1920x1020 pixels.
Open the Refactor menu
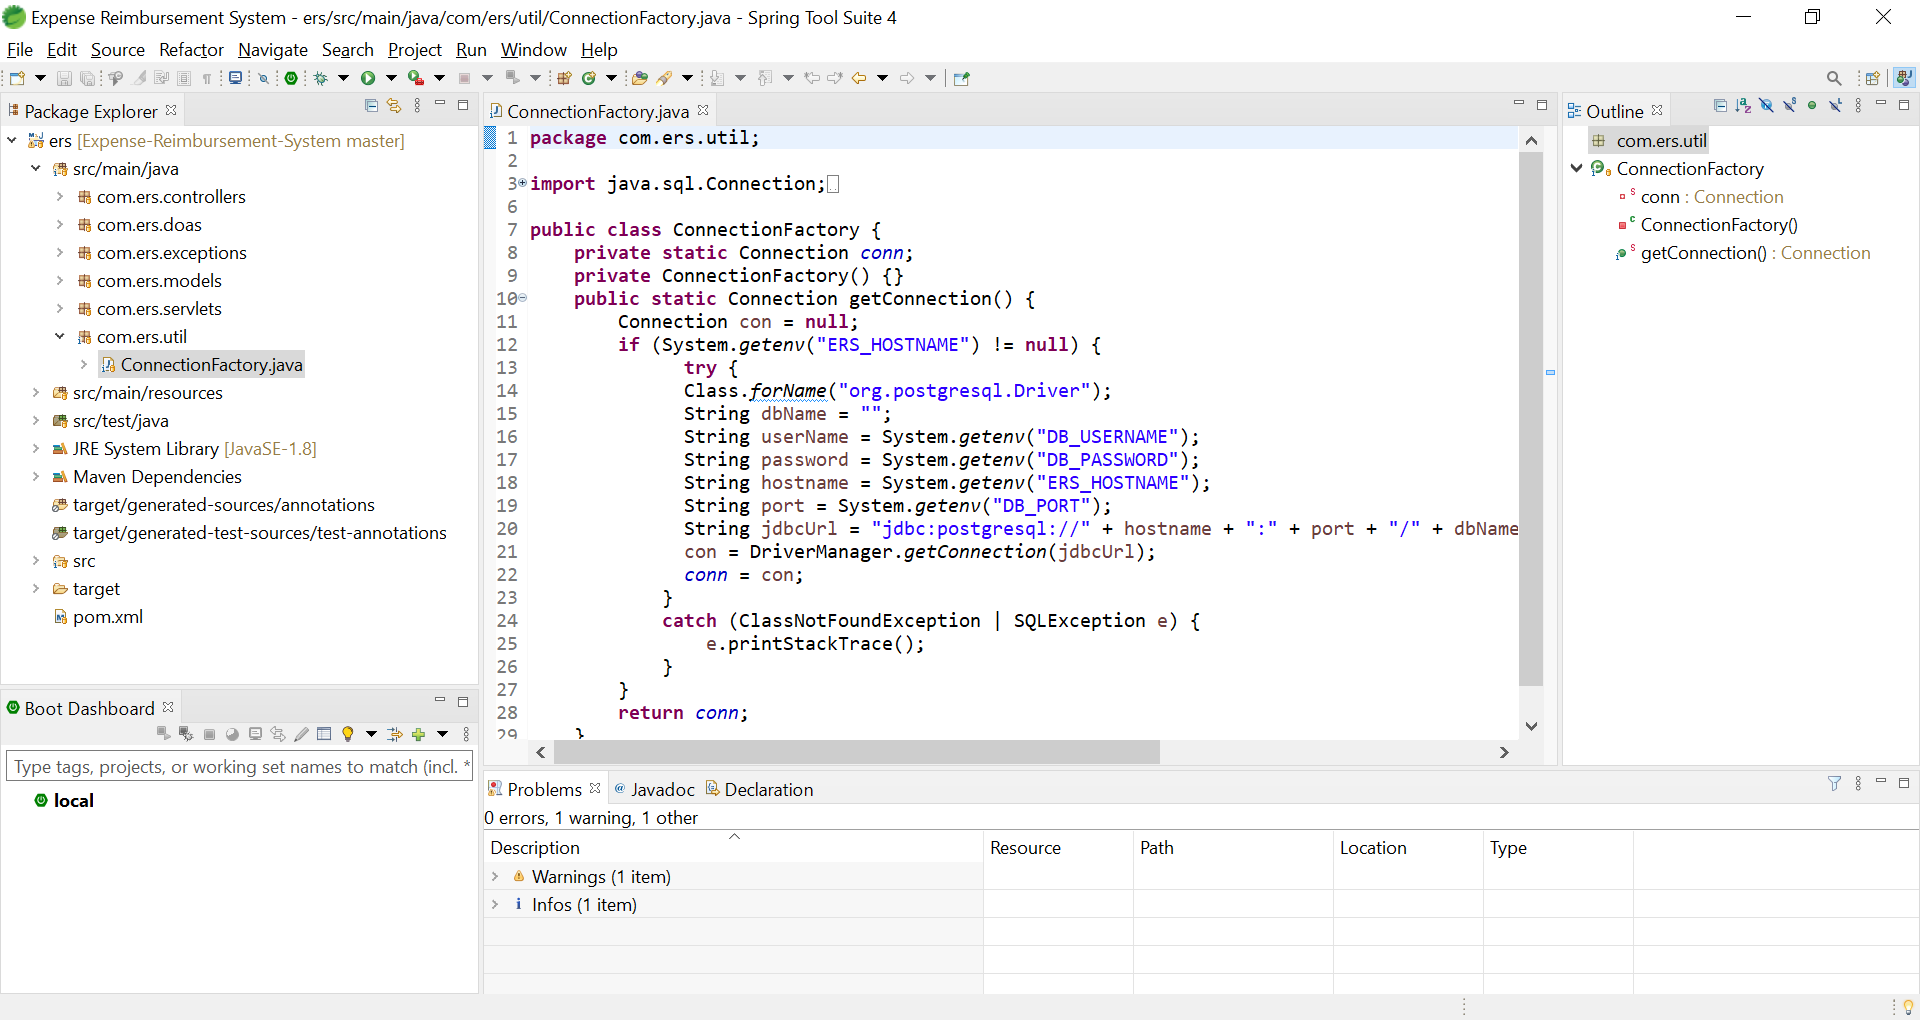[191, 50]
